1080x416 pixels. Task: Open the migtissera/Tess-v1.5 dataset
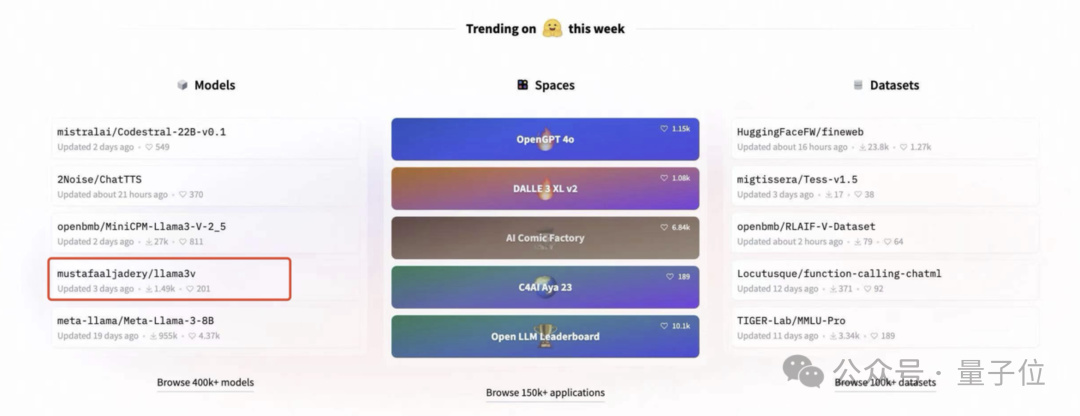click(797, 178)
